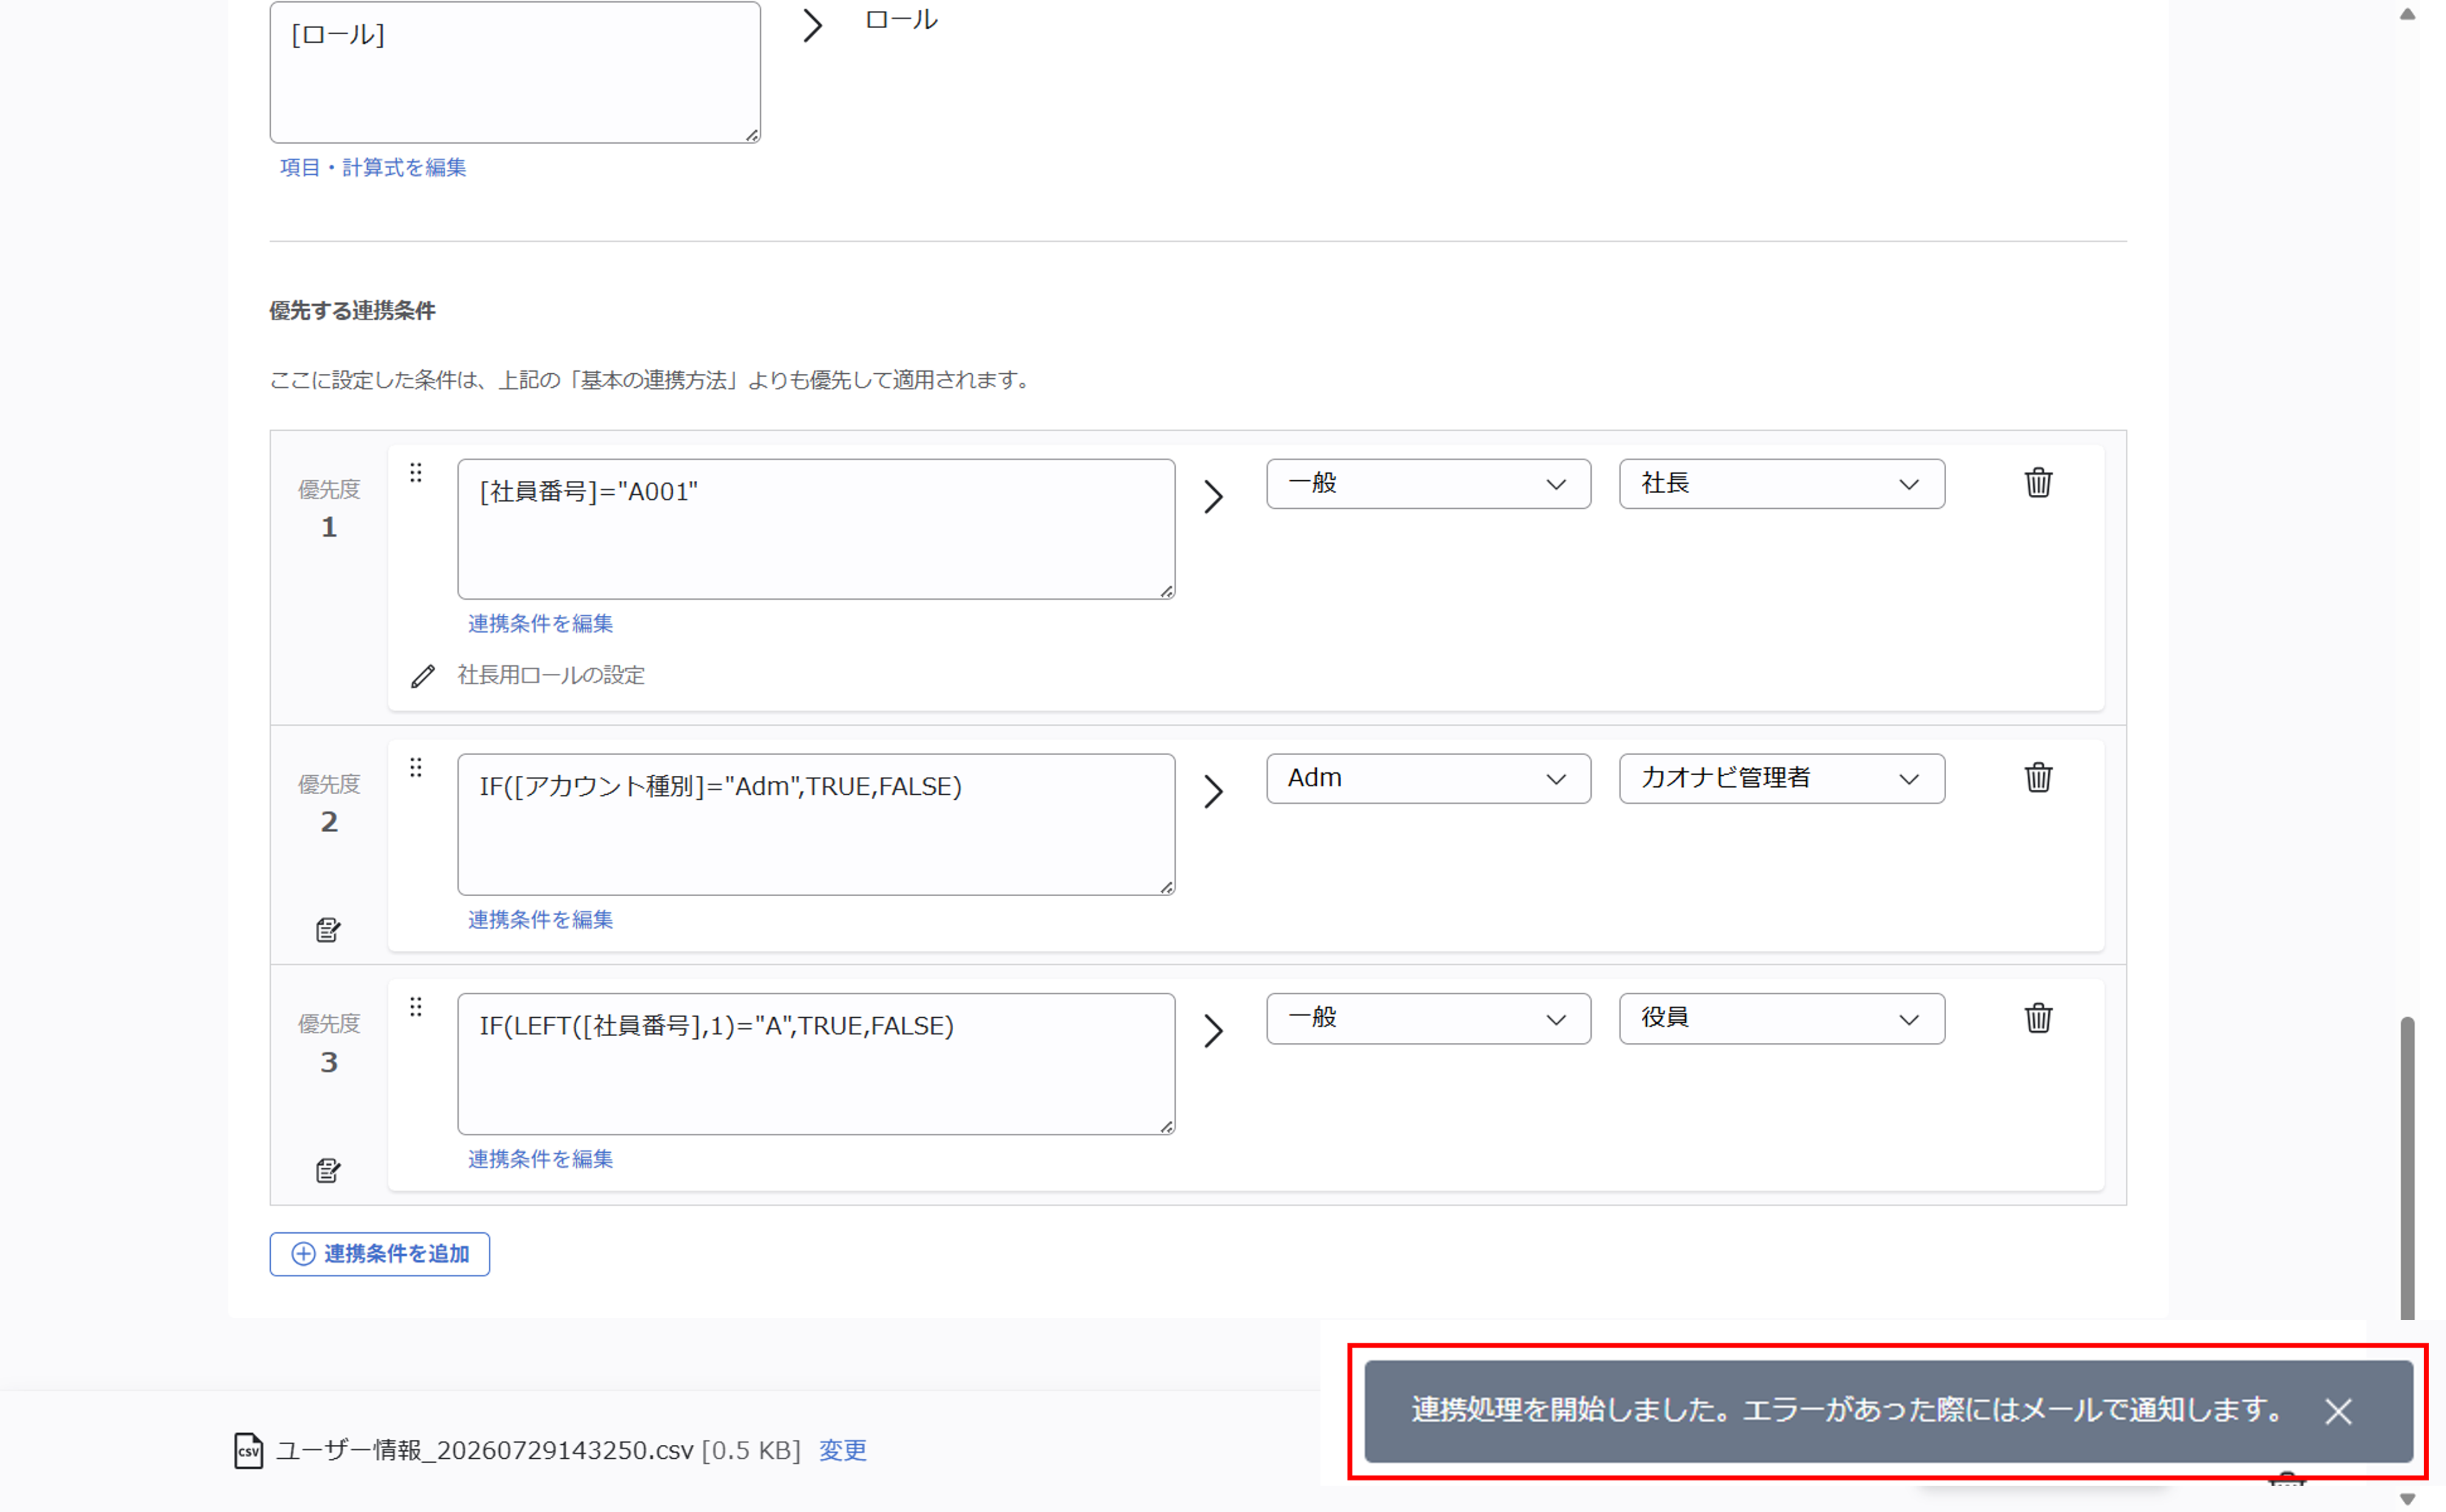Image resolution: width=2446 pixels, height=1512 pixels.
Task: Add a memo to priority 3 row
Action: click(x=328, y=1170)
